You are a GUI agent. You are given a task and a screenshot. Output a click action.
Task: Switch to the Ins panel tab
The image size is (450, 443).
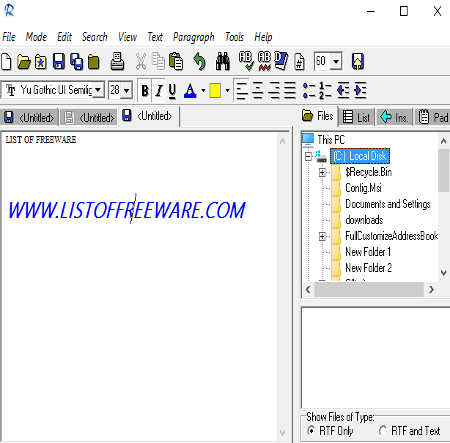point(394,117)
